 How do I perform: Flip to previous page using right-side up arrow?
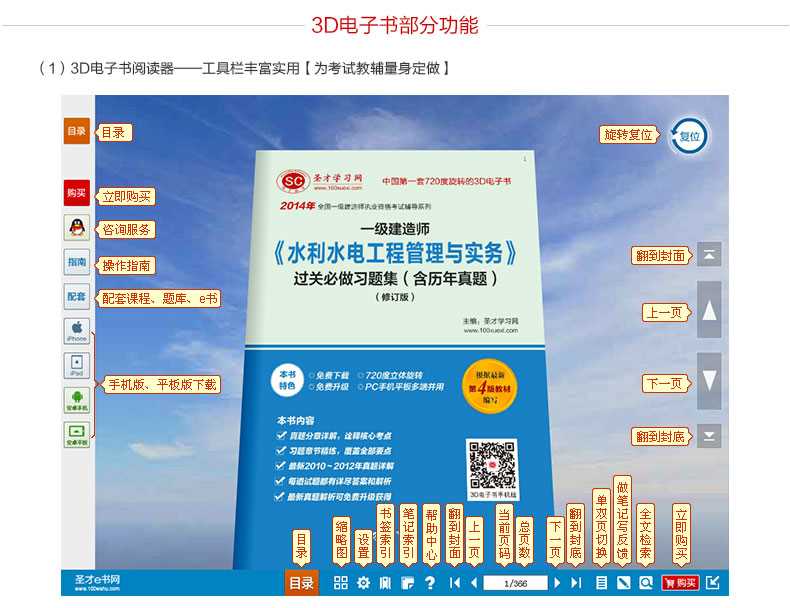tap(709, 311)
